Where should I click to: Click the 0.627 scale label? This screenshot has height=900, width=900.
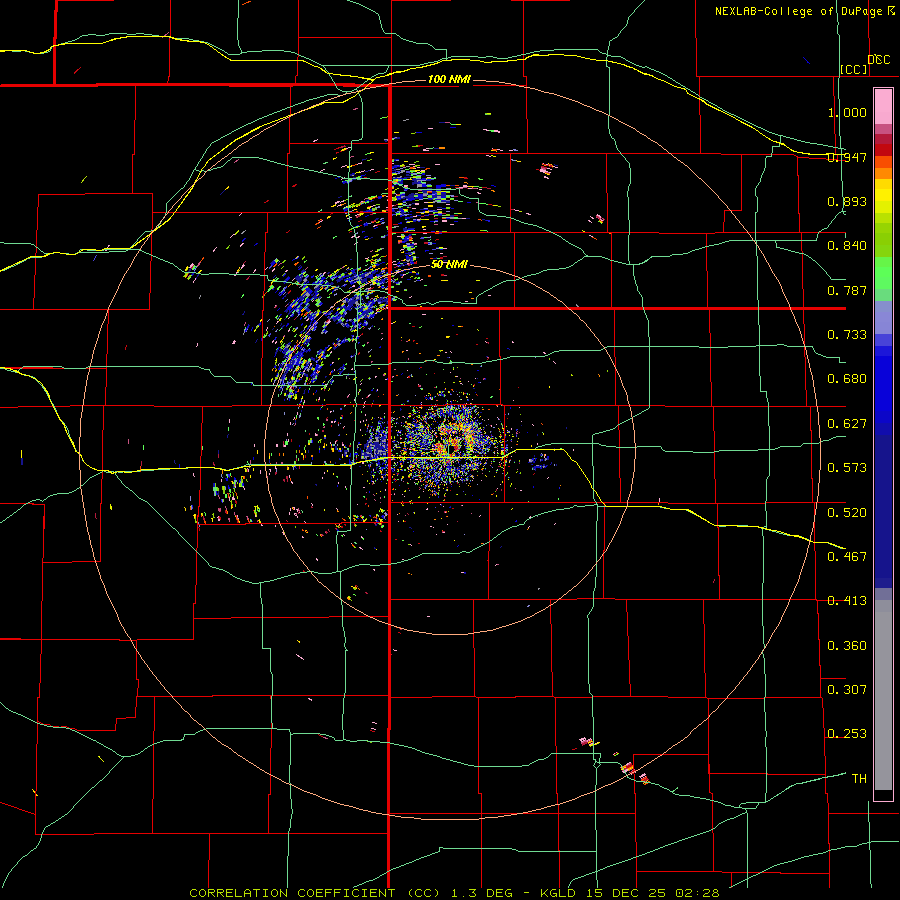(x=847, y=424)
